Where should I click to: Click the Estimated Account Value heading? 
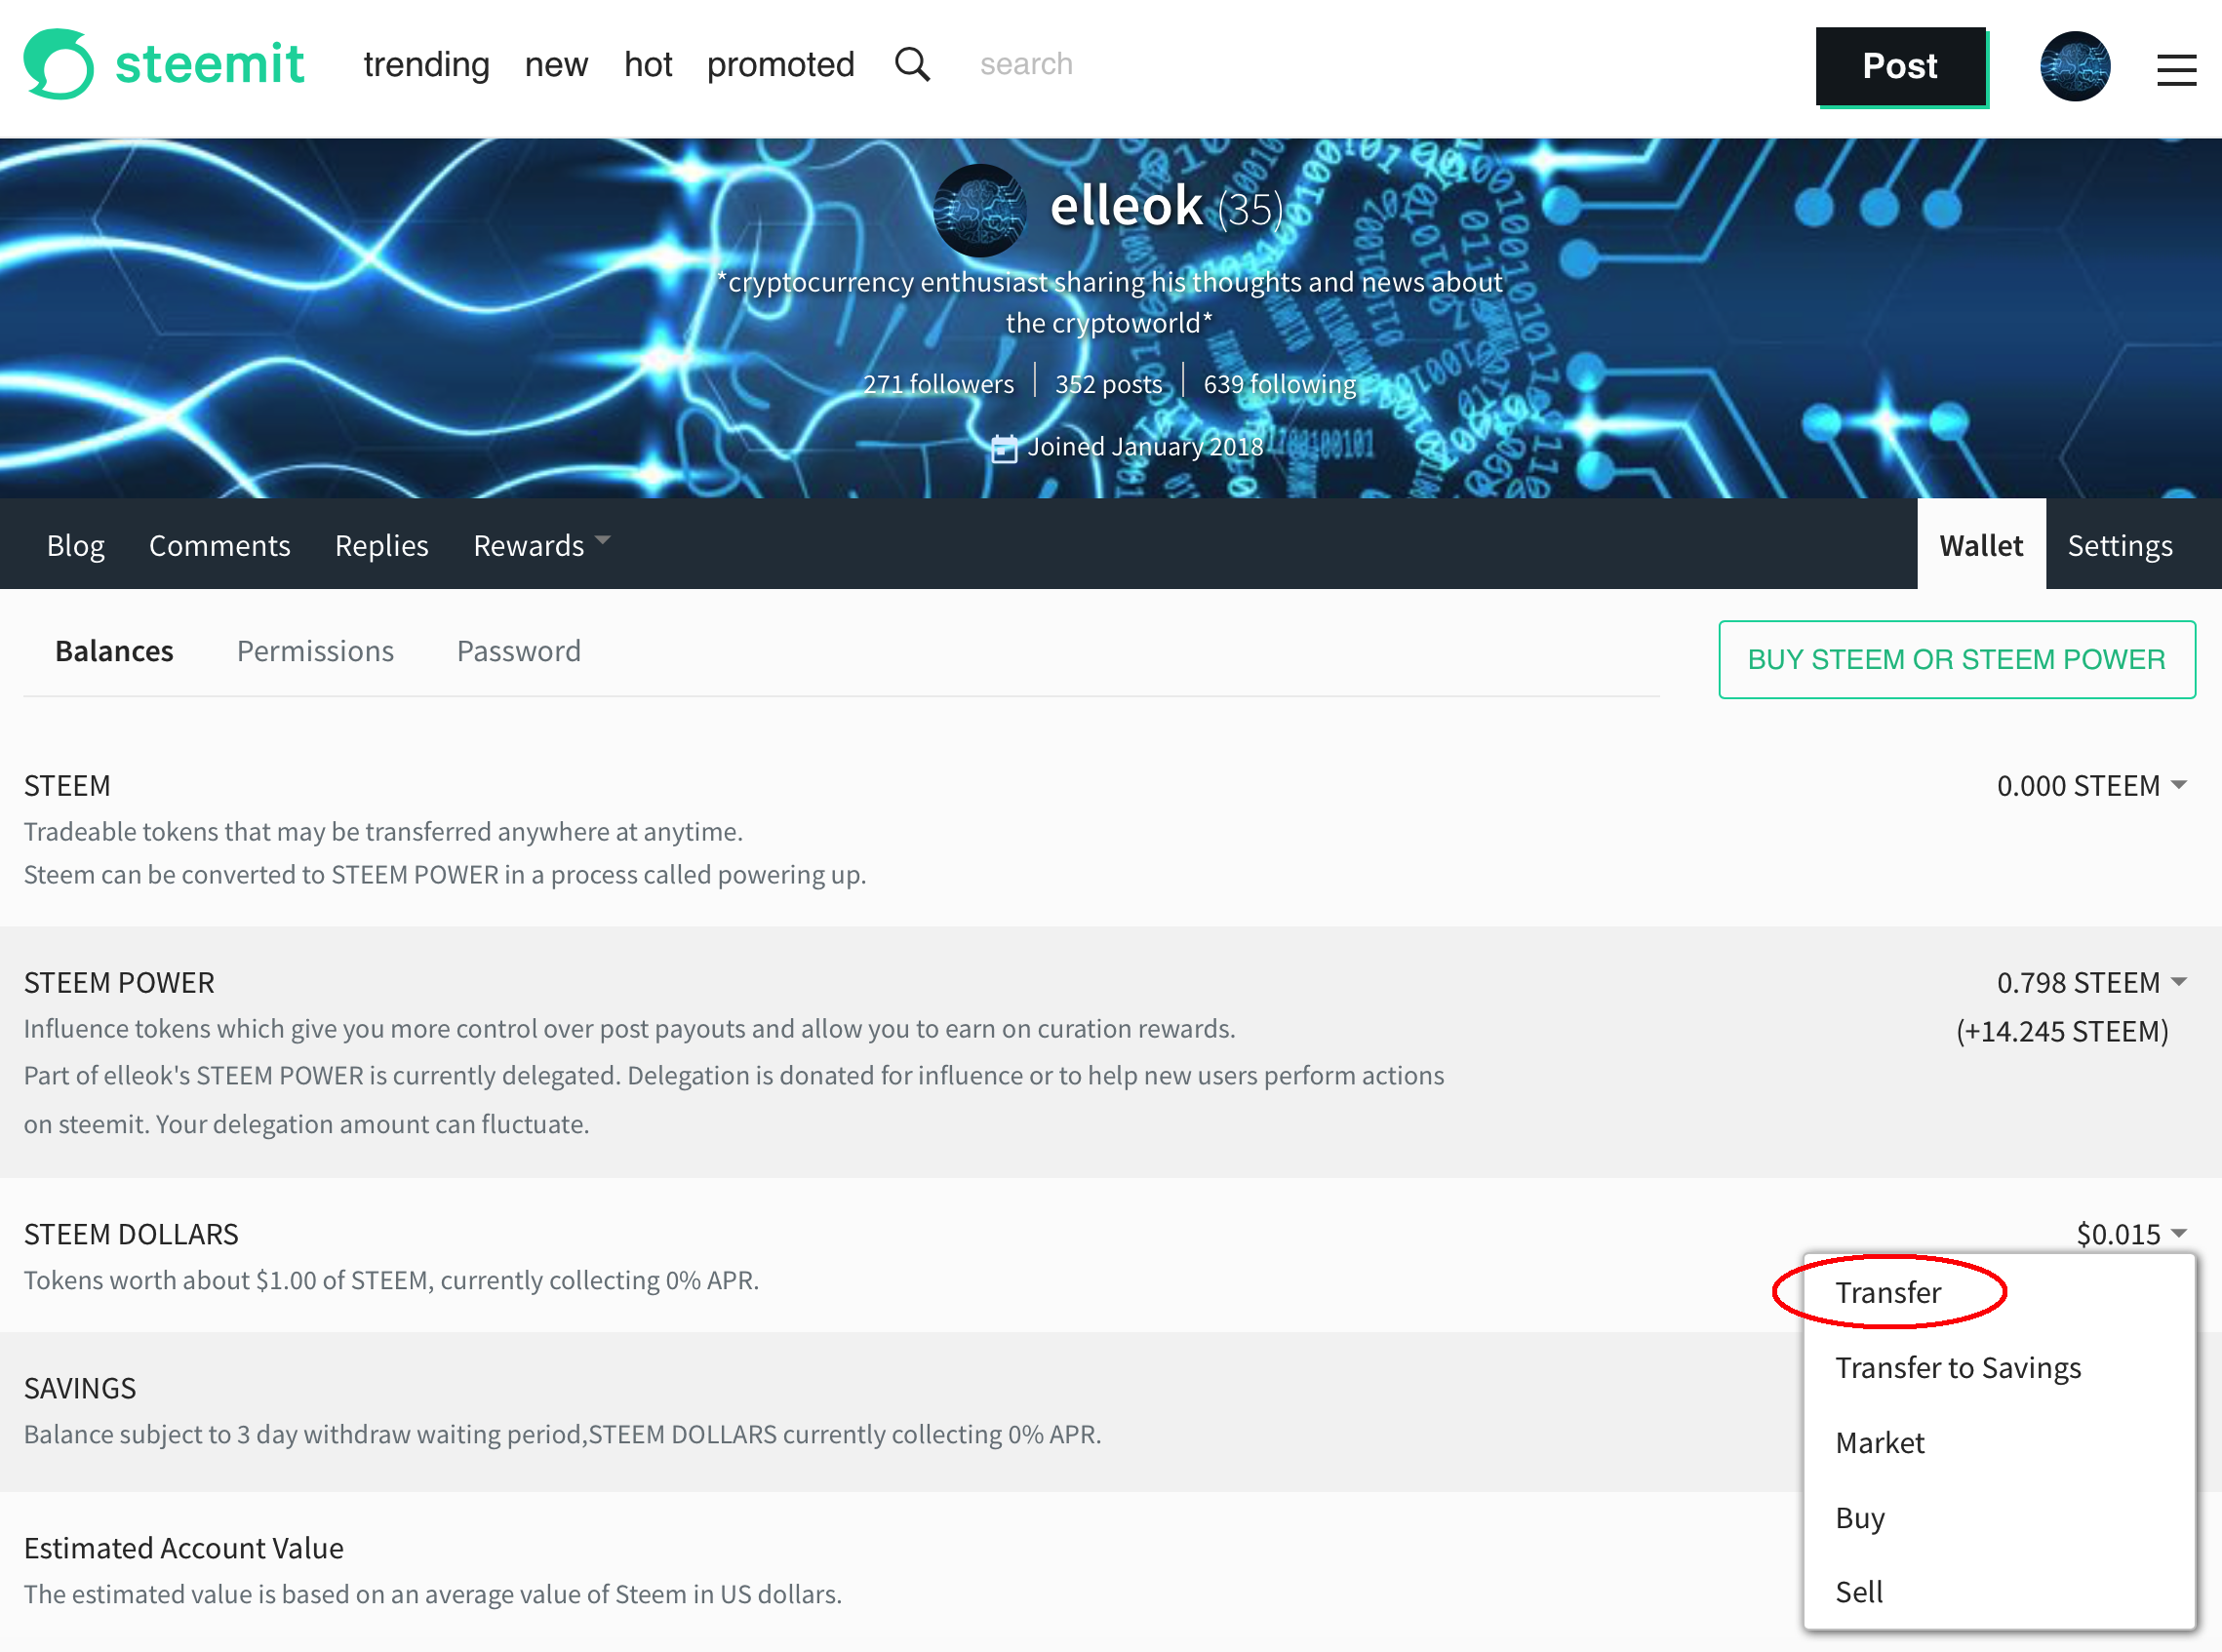click(x=184, y=1548)
